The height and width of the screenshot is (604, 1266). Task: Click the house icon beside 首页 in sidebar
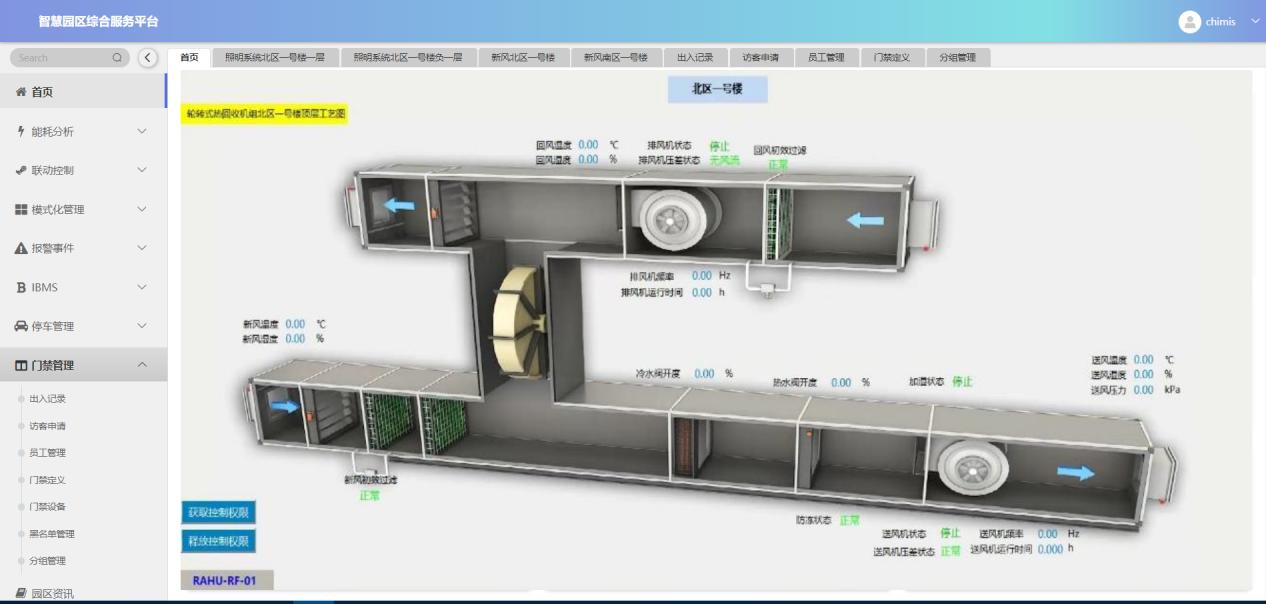coord(21,92)
